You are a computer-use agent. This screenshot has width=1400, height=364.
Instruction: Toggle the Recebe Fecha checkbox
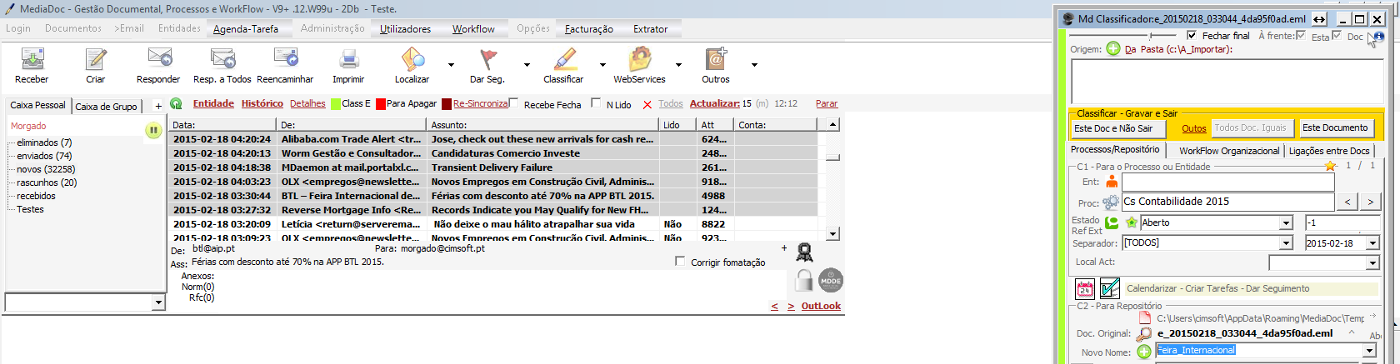(514, 103)
